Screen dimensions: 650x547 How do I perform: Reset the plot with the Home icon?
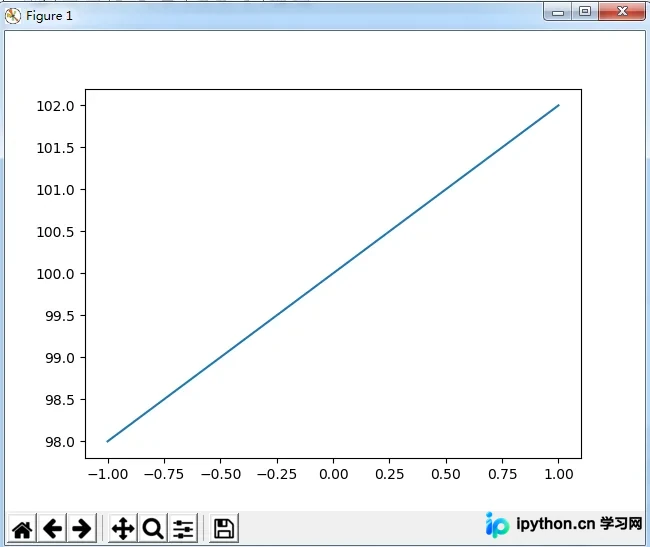(x=22, y=528)
